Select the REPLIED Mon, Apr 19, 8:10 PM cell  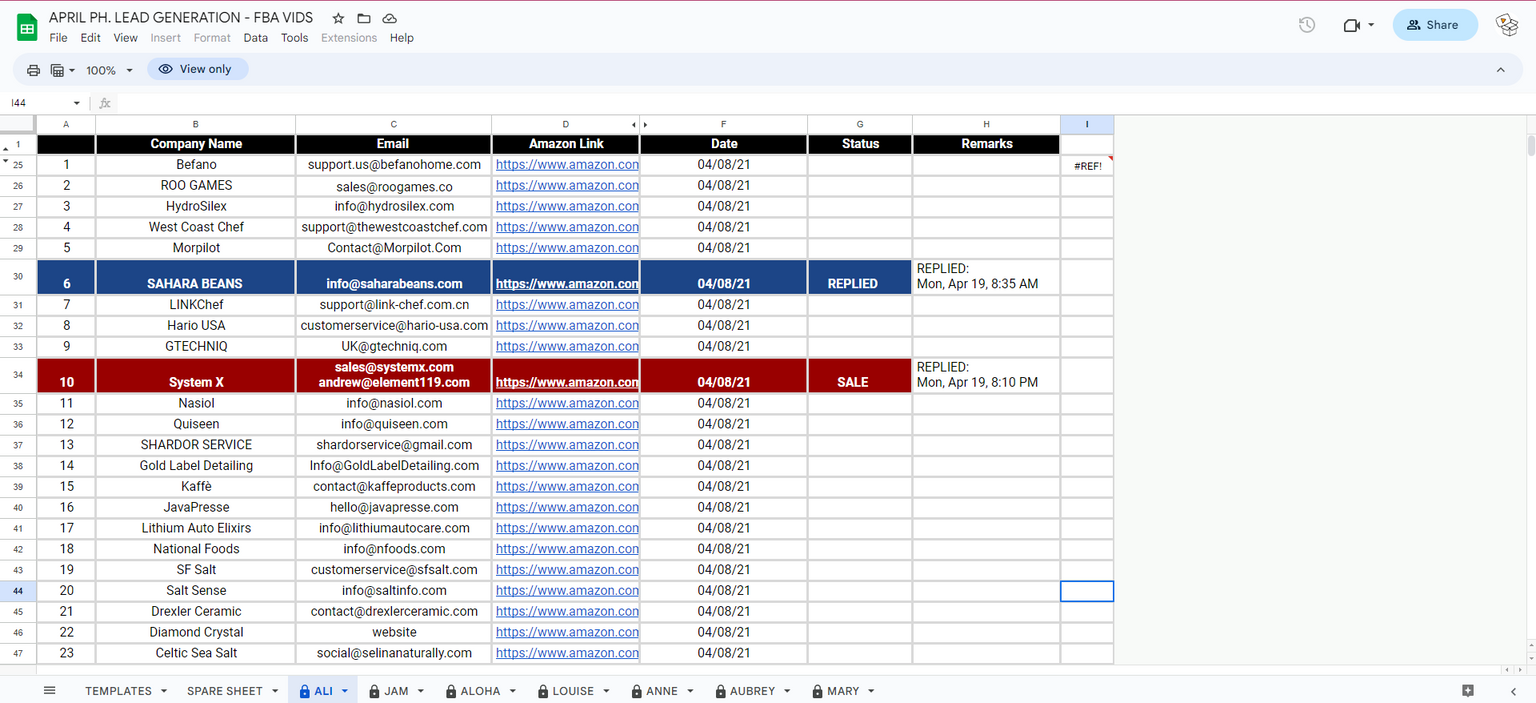coord(986,375)
